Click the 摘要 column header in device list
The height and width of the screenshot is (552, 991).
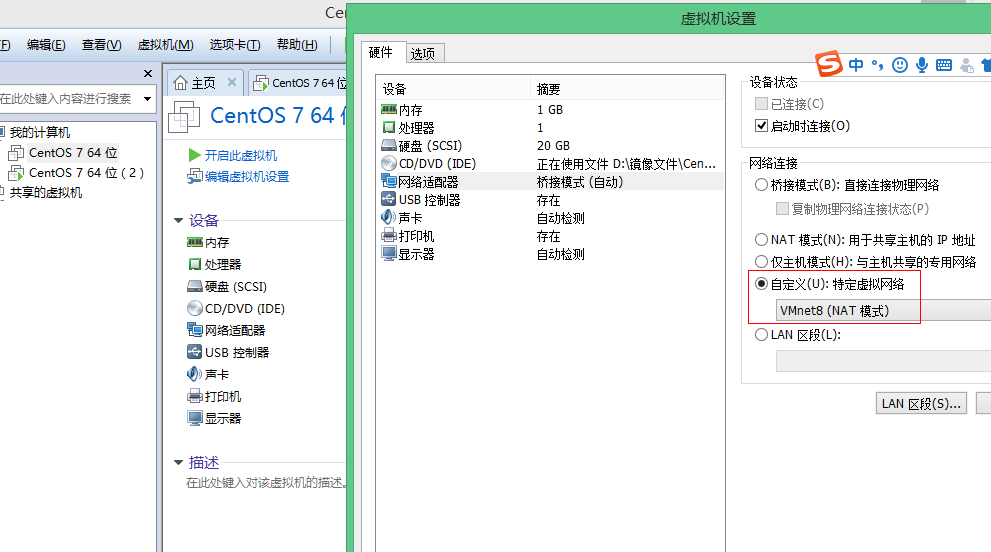coord(548,89)
